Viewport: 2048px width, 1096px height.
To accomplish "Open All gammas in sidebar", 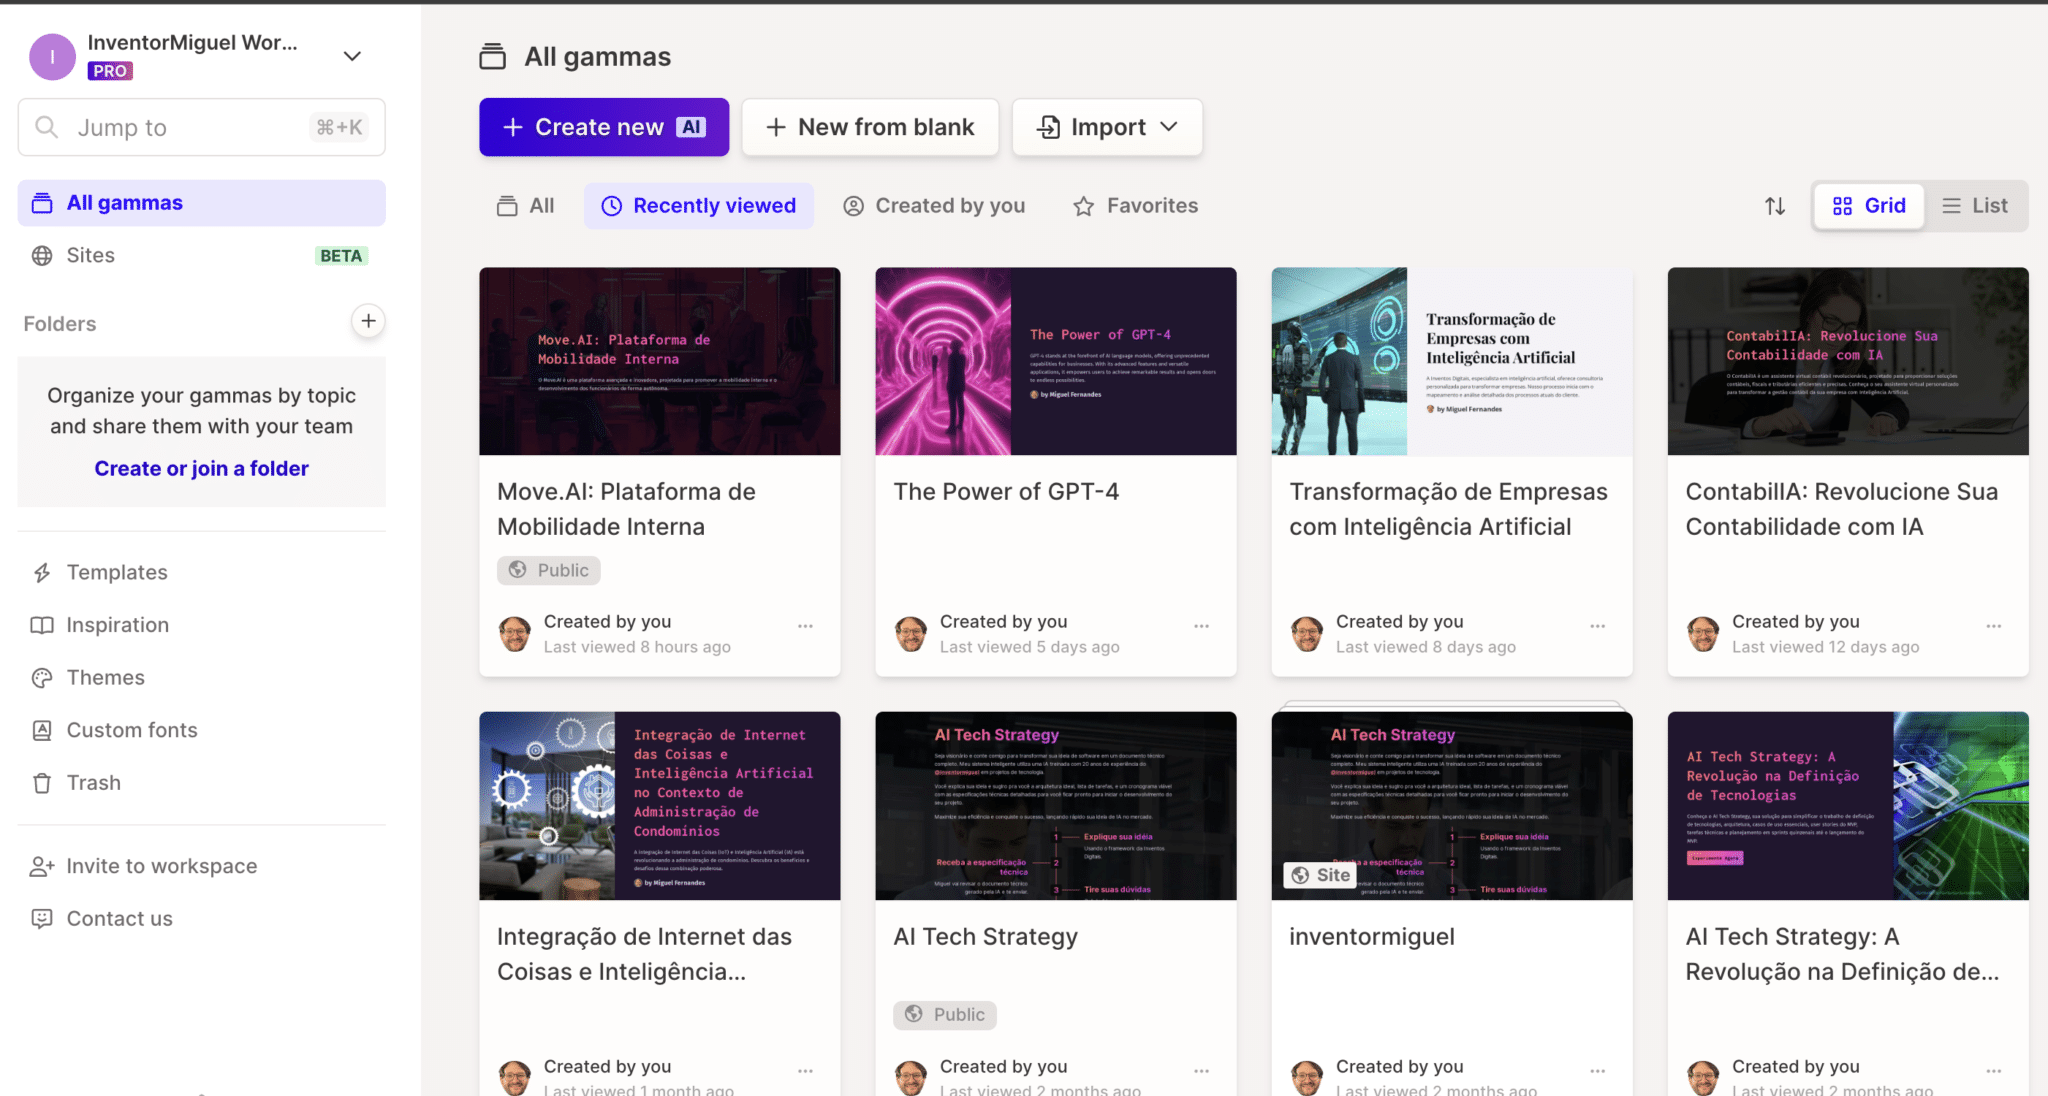I will (201, 203).
